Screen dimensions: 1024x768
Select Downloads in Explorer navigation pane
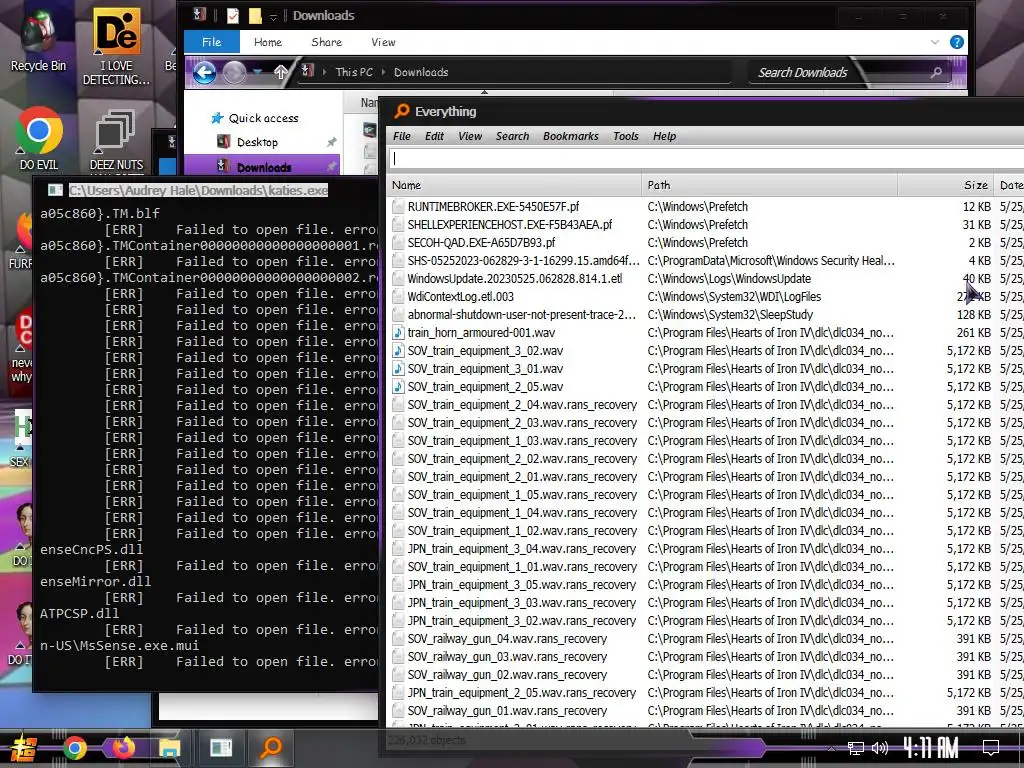(x=263, y=167)
